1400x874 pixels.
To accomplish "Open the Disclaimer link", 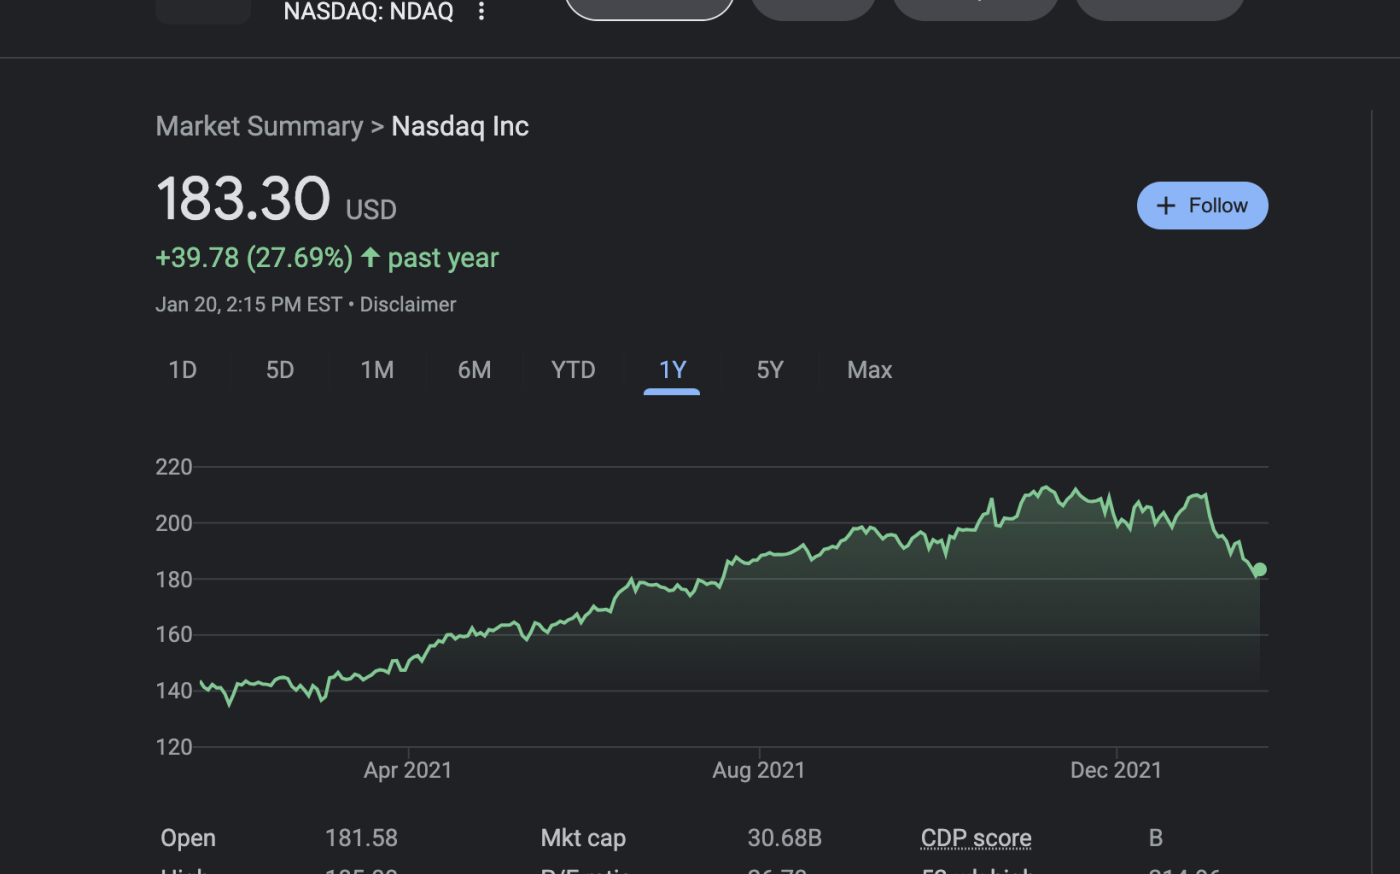I will pos(408,304).
